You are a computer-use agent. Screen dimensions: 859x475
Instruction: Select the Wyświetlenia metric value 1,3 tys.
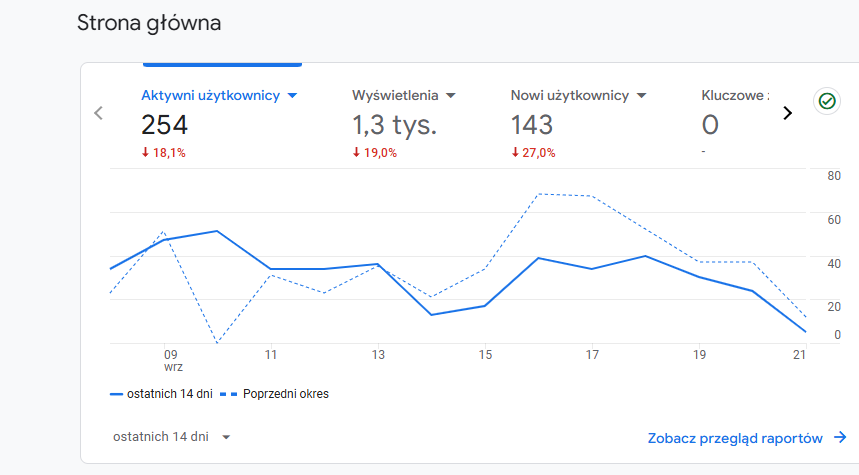point(394,125)
